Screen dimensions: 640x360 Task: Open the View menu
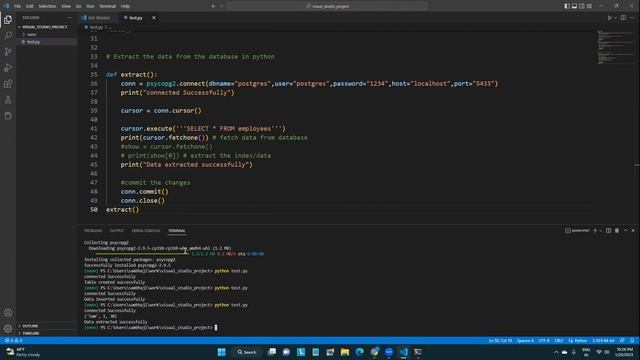[66, 6]
